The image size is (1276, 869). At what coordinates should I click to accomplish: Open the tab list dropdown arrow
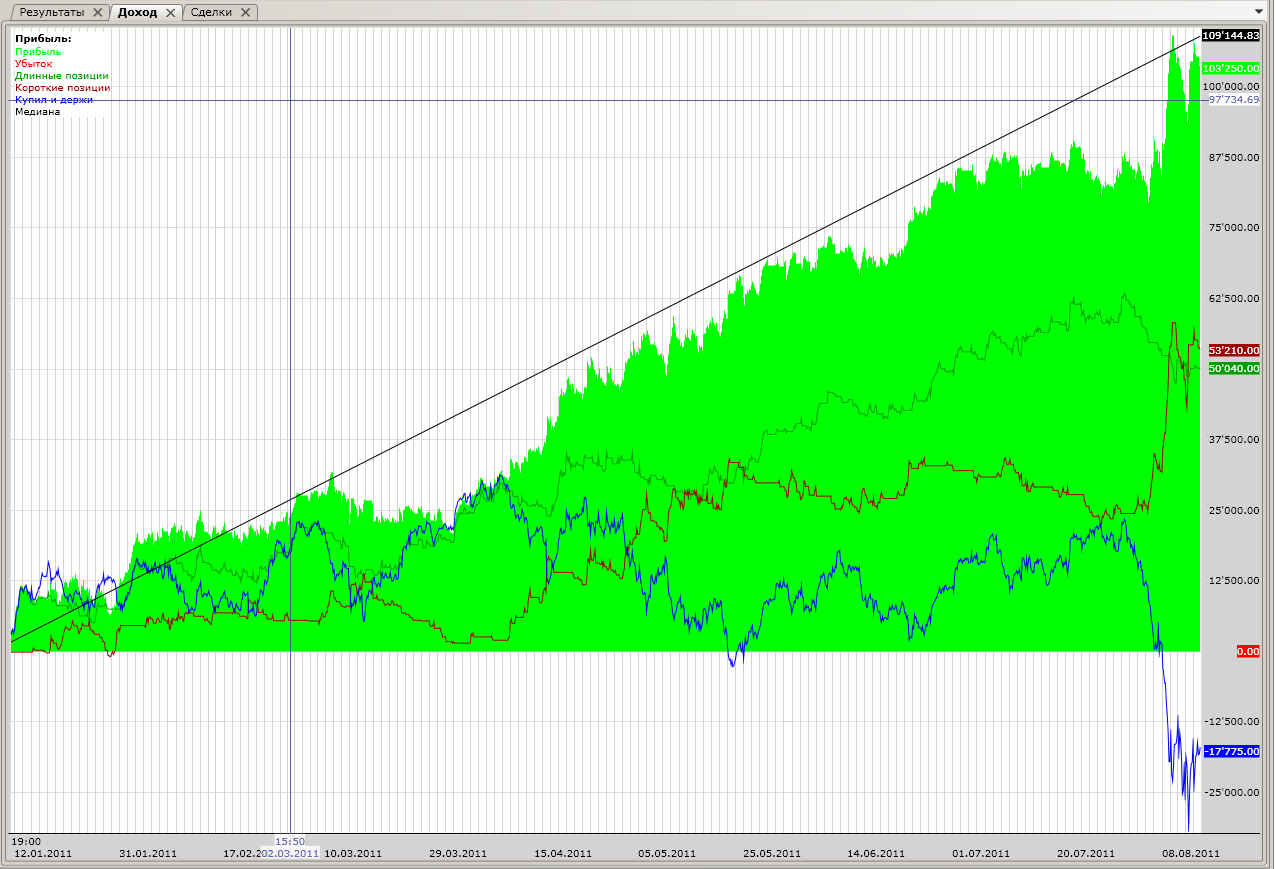[x=1258, y=12]
